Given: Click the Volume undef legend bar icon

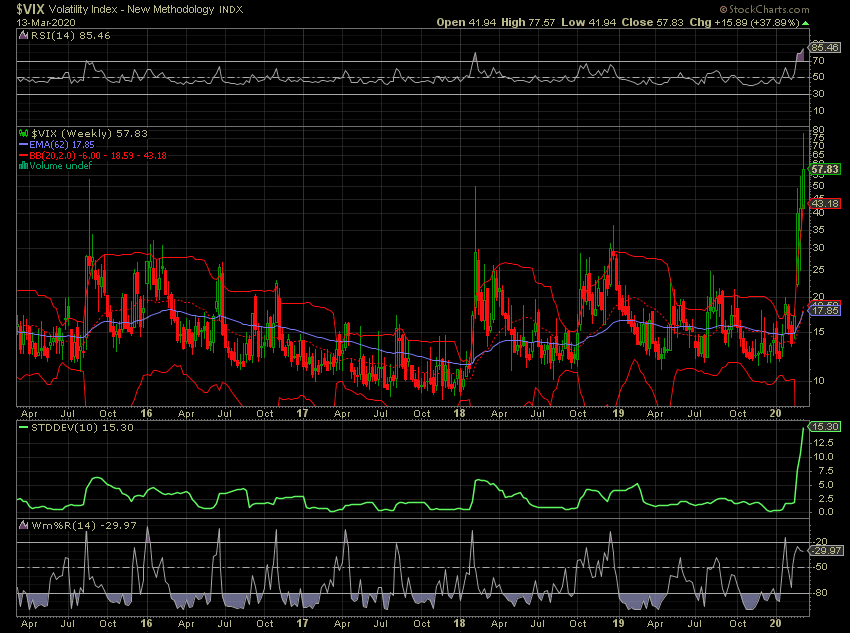Looking at the screenshot, I should pyautogui.click(x=23, y=166).
